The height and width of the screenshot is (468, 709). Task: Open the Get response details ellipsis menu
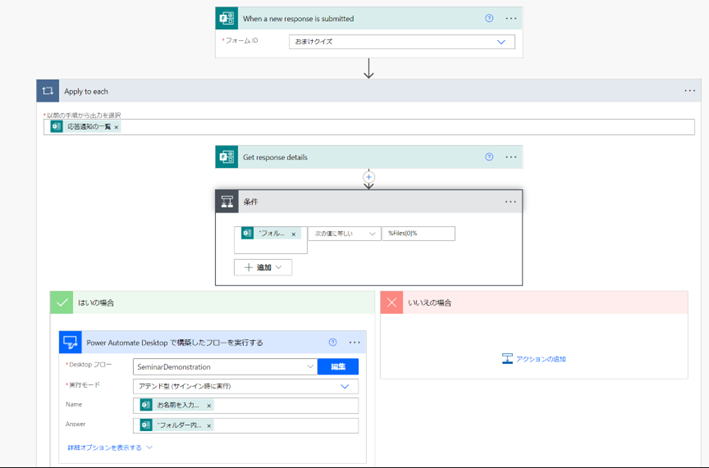click(511, 157)
